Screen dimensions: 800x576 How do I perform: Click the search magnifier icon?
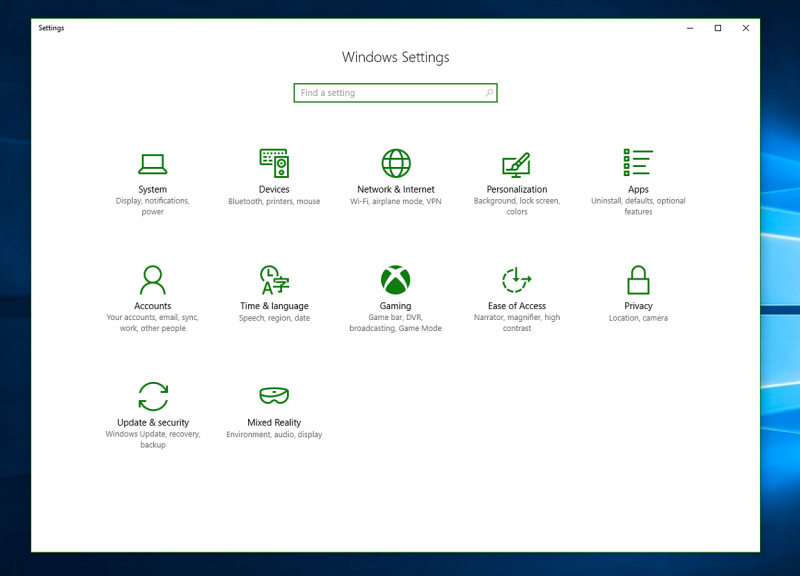click(489, 93)
